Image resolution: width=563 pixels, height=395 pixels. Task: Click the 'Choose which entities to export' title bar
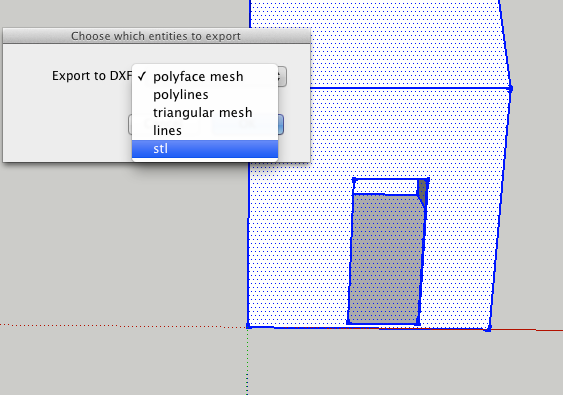[156, 36]
